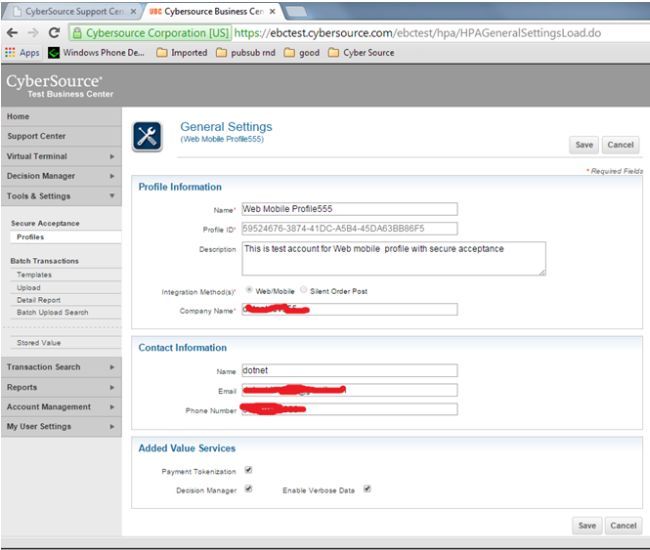
Task: Reload the page with refresh icon
Action: tap(54, 33)
